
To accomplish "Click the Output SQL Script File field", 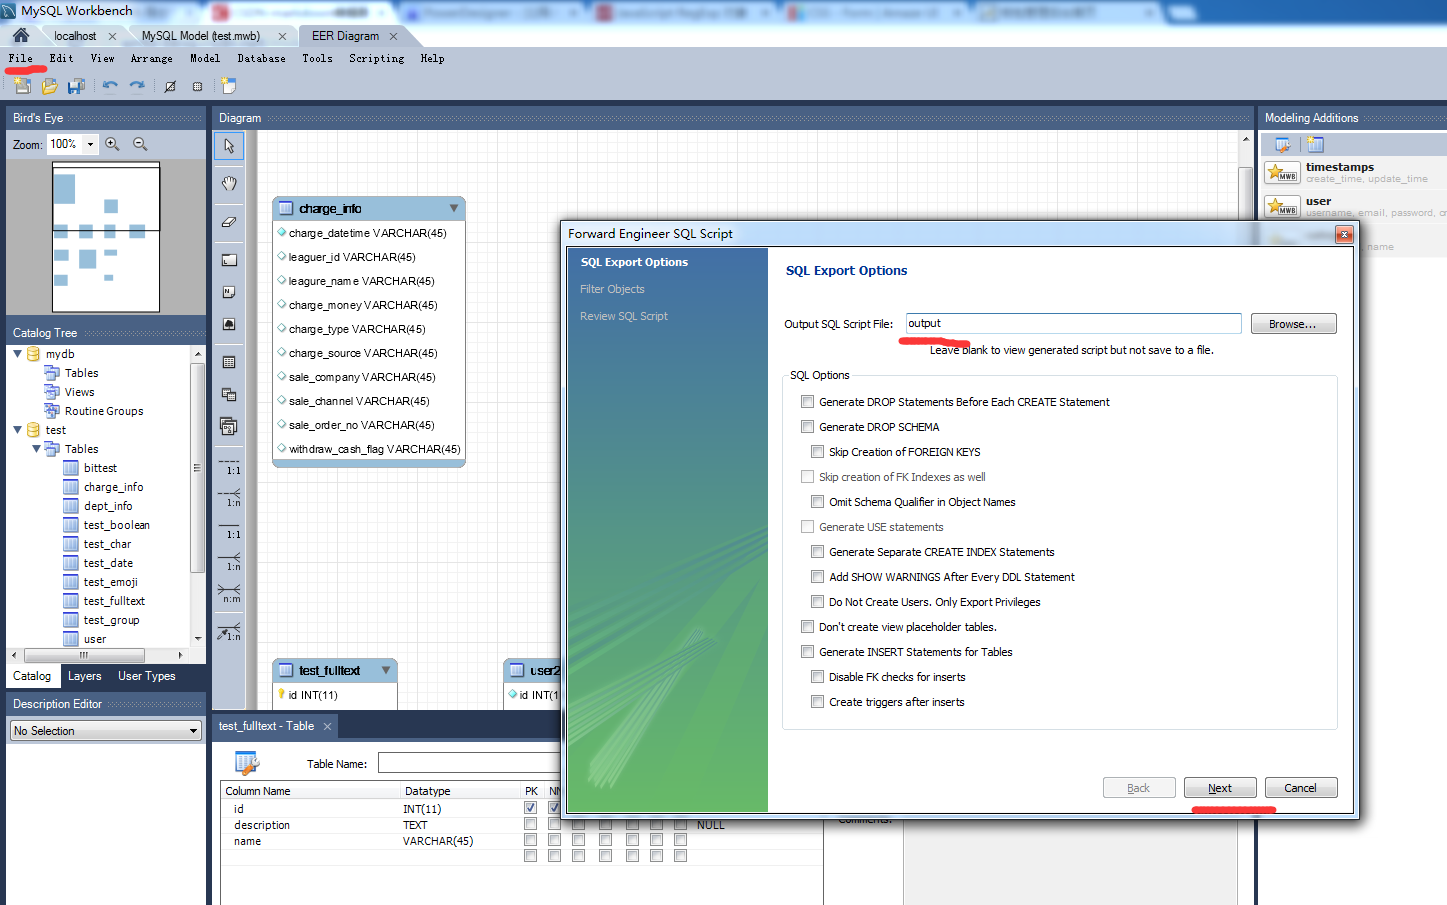I will [1073, 324].
